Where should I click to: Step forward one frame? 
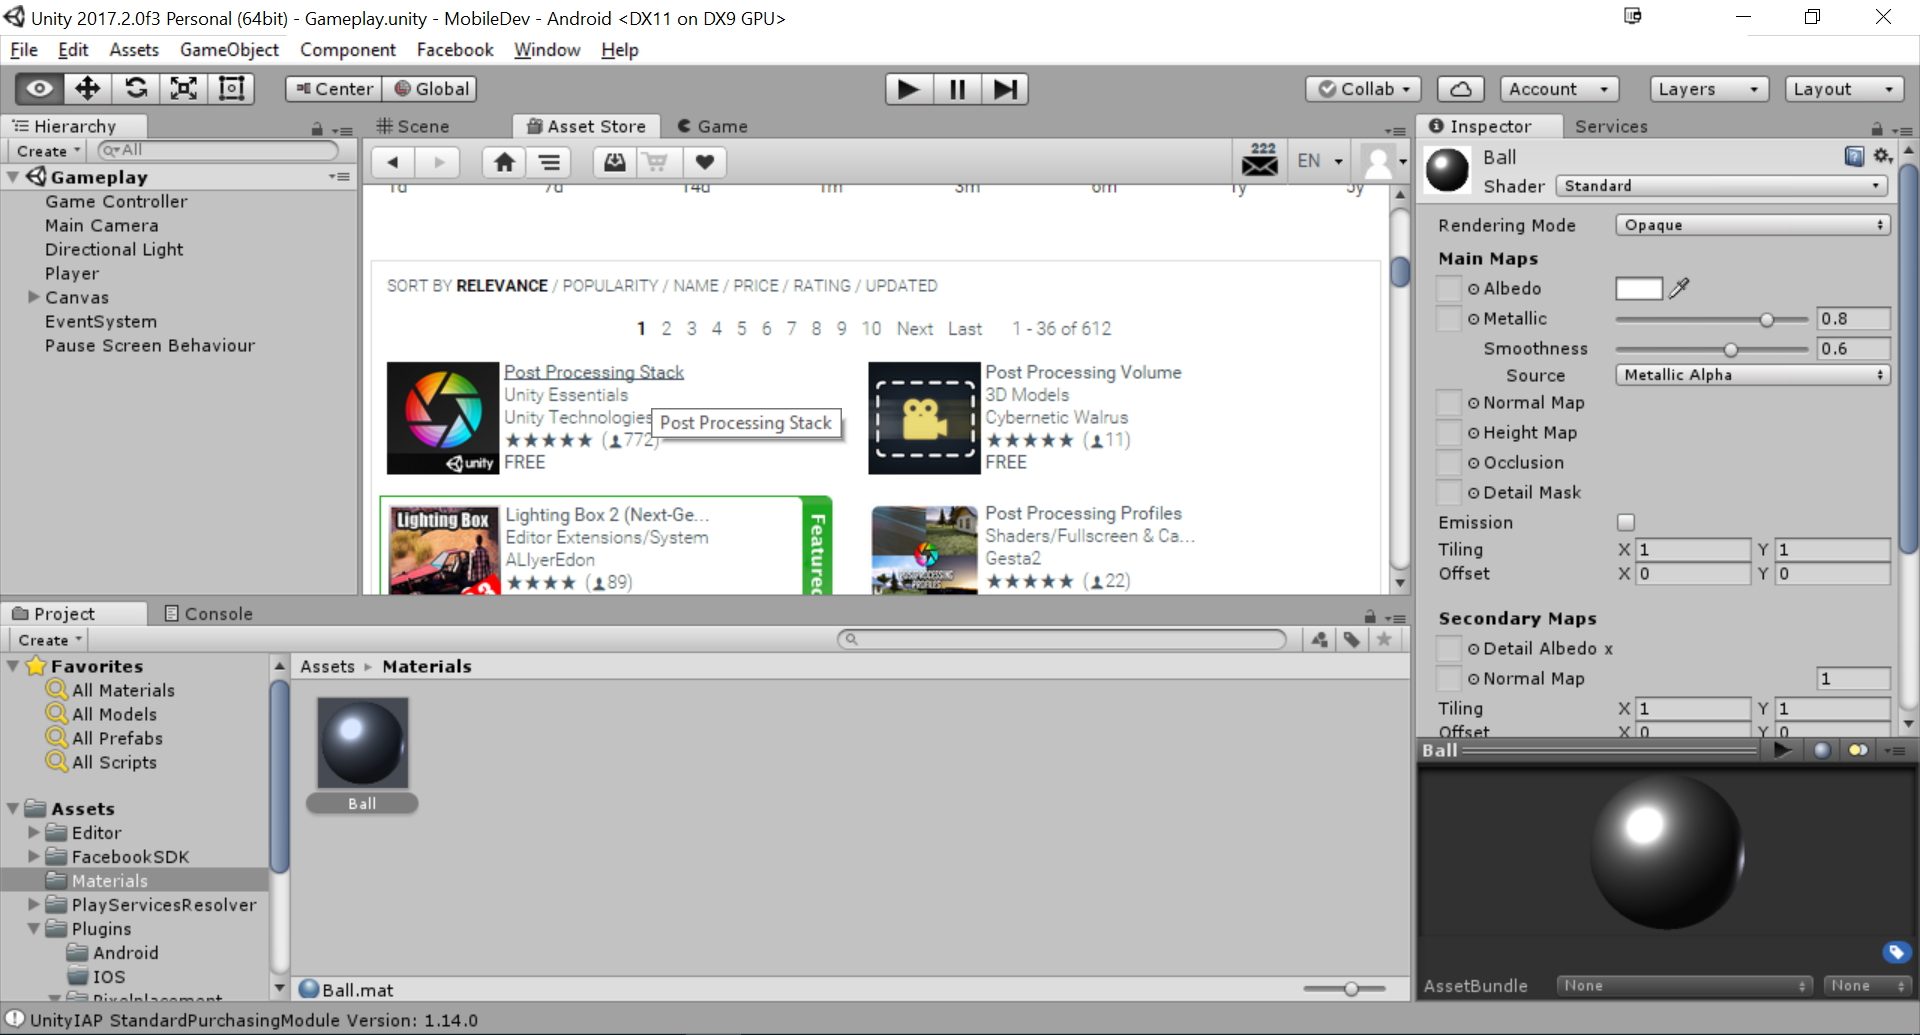(1005, 89)
